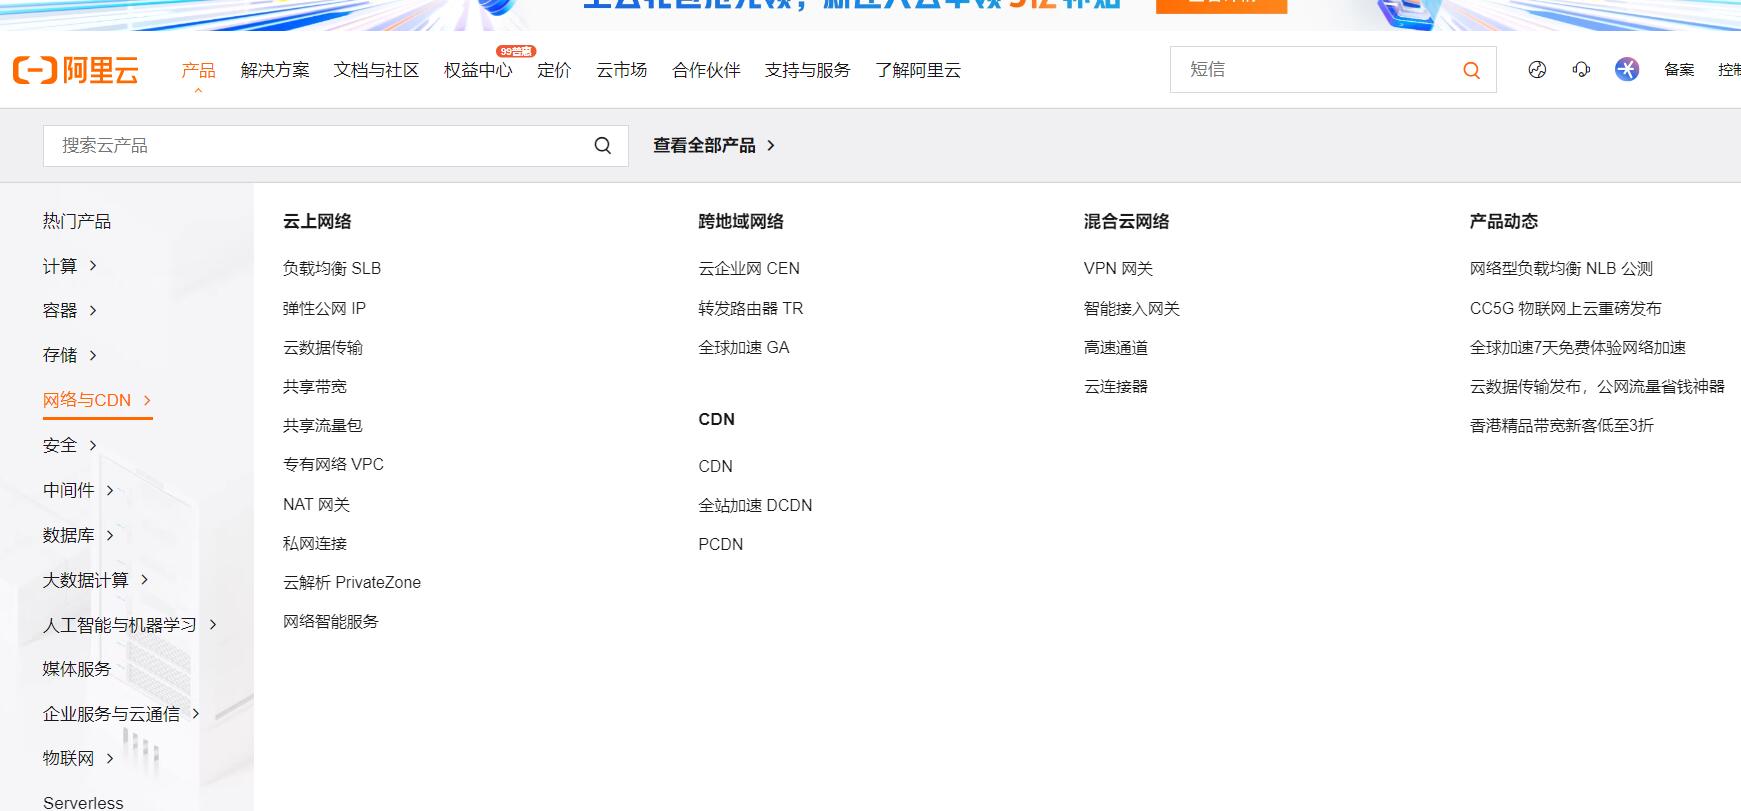Open the 合作伙伴 menu item

(706, 70)
